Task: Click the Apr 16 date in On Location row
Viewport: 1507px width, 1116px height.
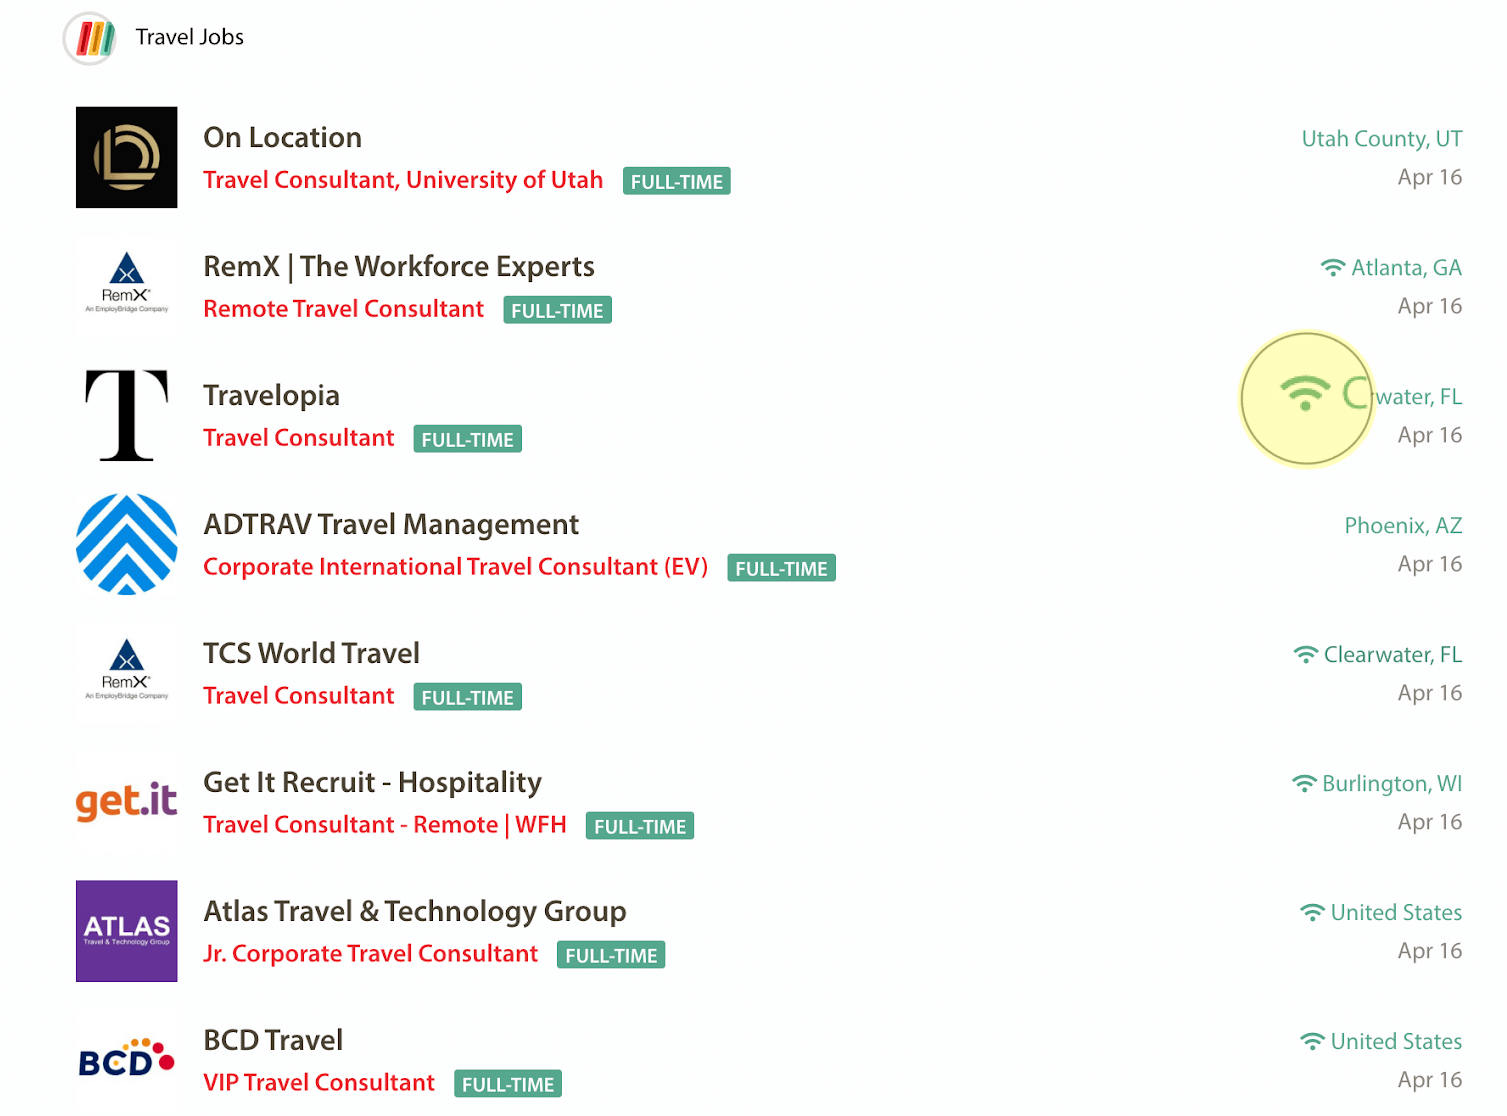Action: [1430, 178]
